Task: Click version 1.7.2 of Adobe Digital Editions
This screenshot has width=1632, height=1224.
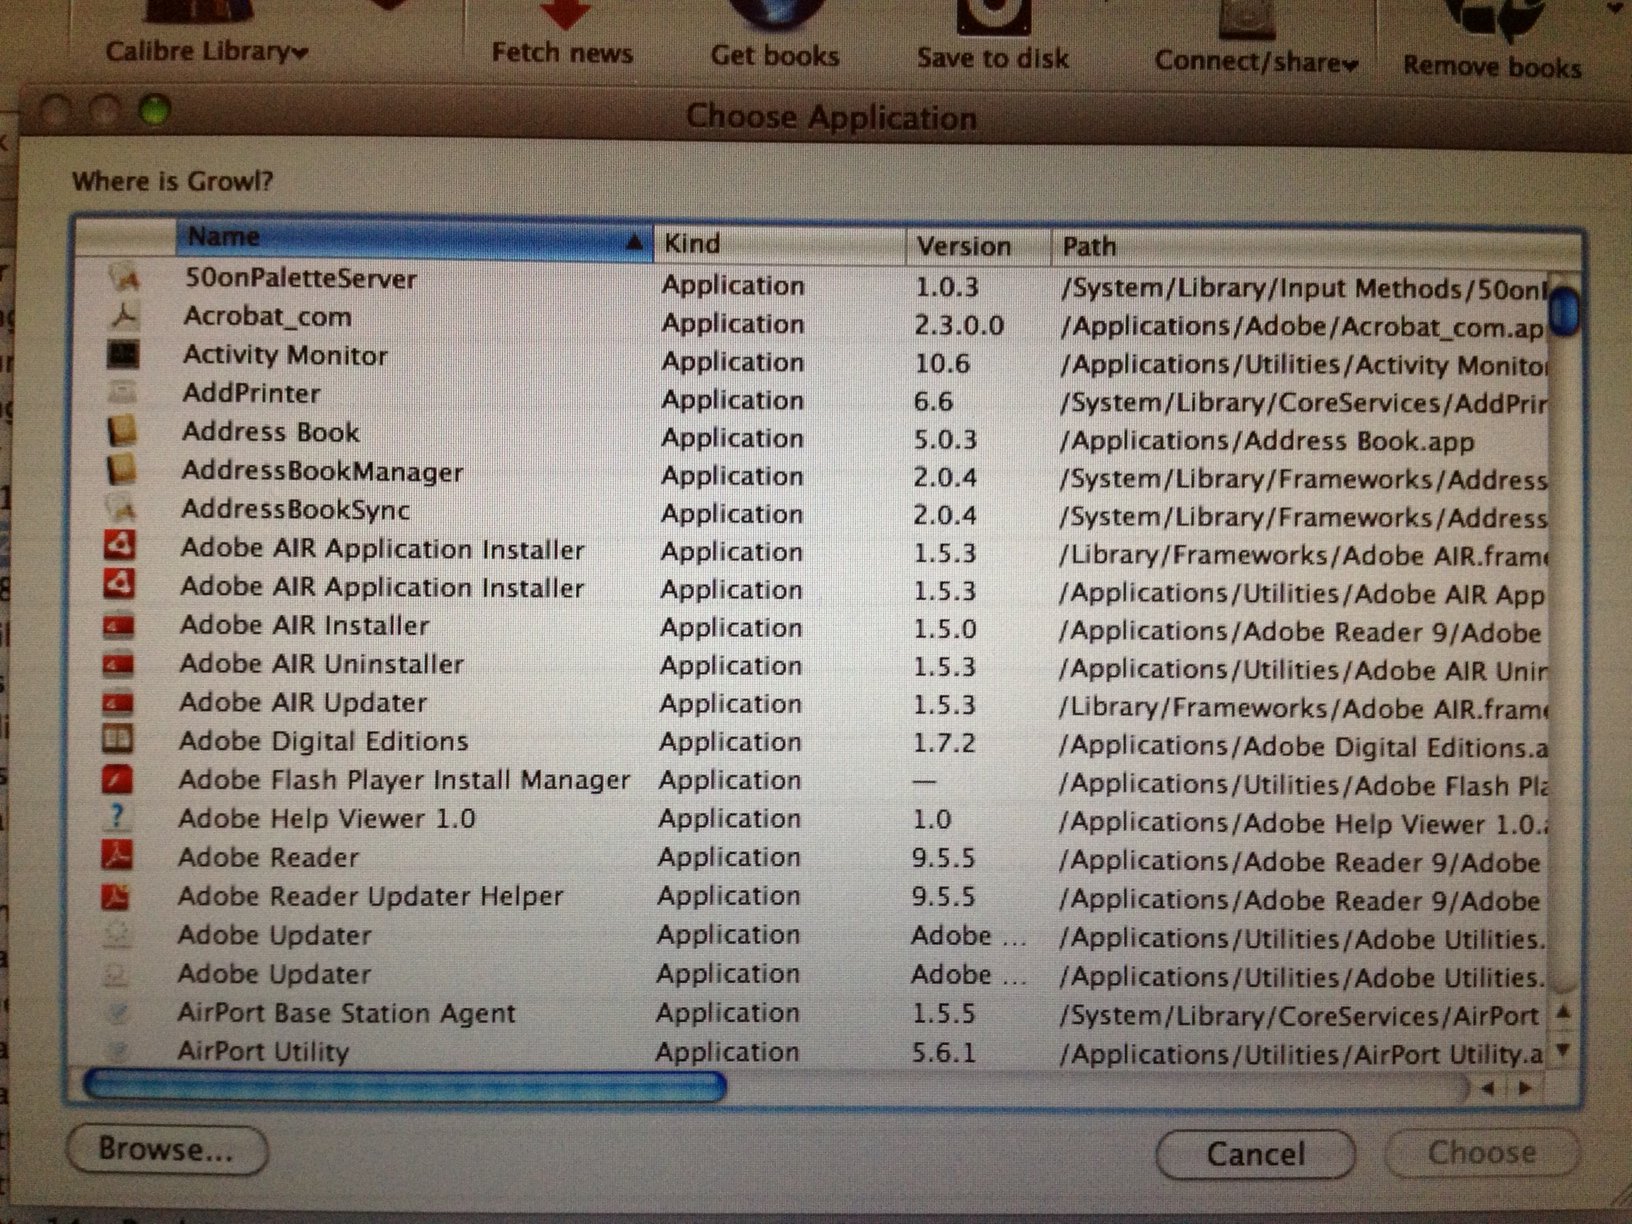Action: pos(943,743)
